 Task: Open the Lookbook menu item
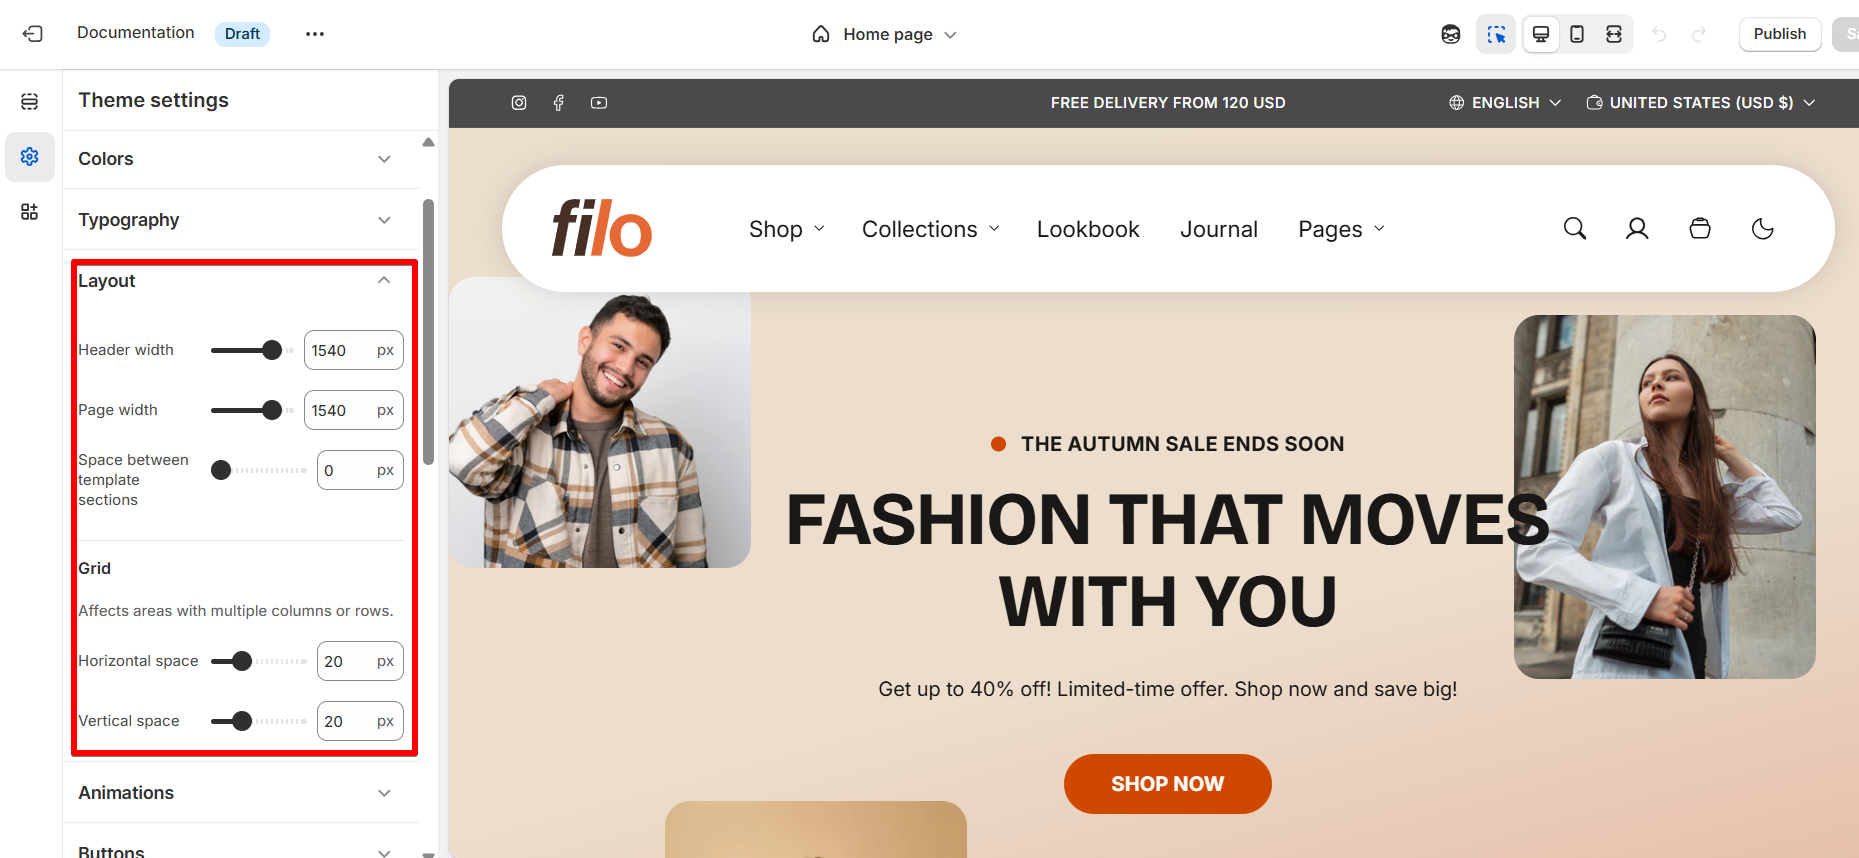click(1088, 229)
